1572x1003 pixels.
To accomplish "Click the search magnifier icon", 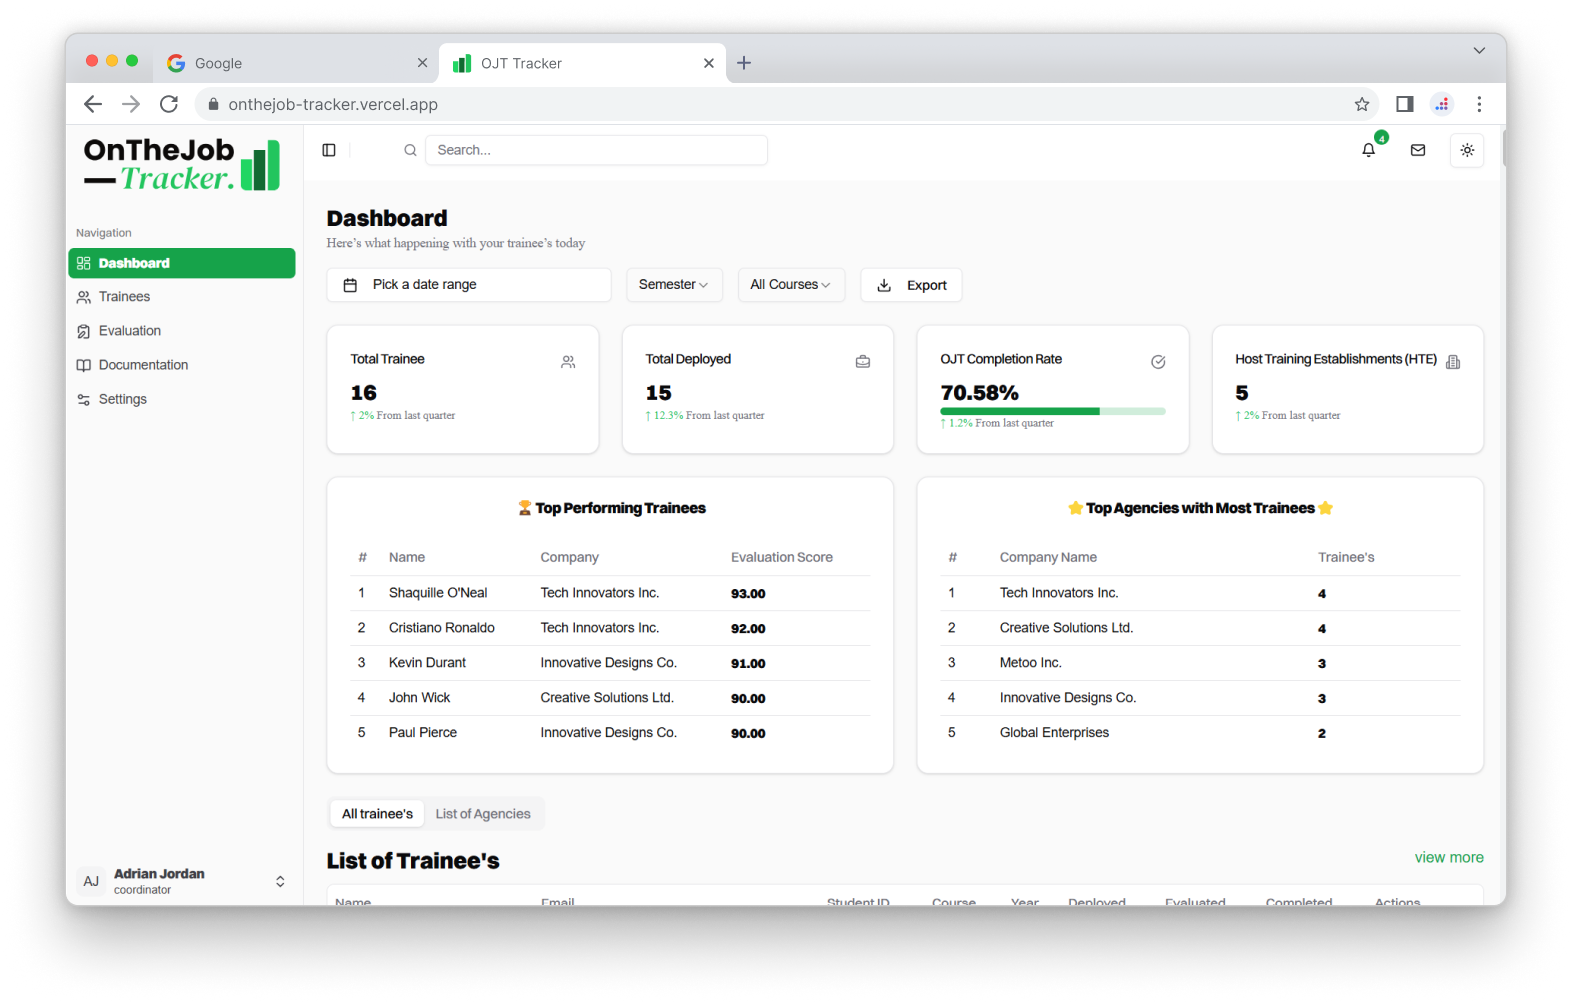I will (x=410, y=150).
